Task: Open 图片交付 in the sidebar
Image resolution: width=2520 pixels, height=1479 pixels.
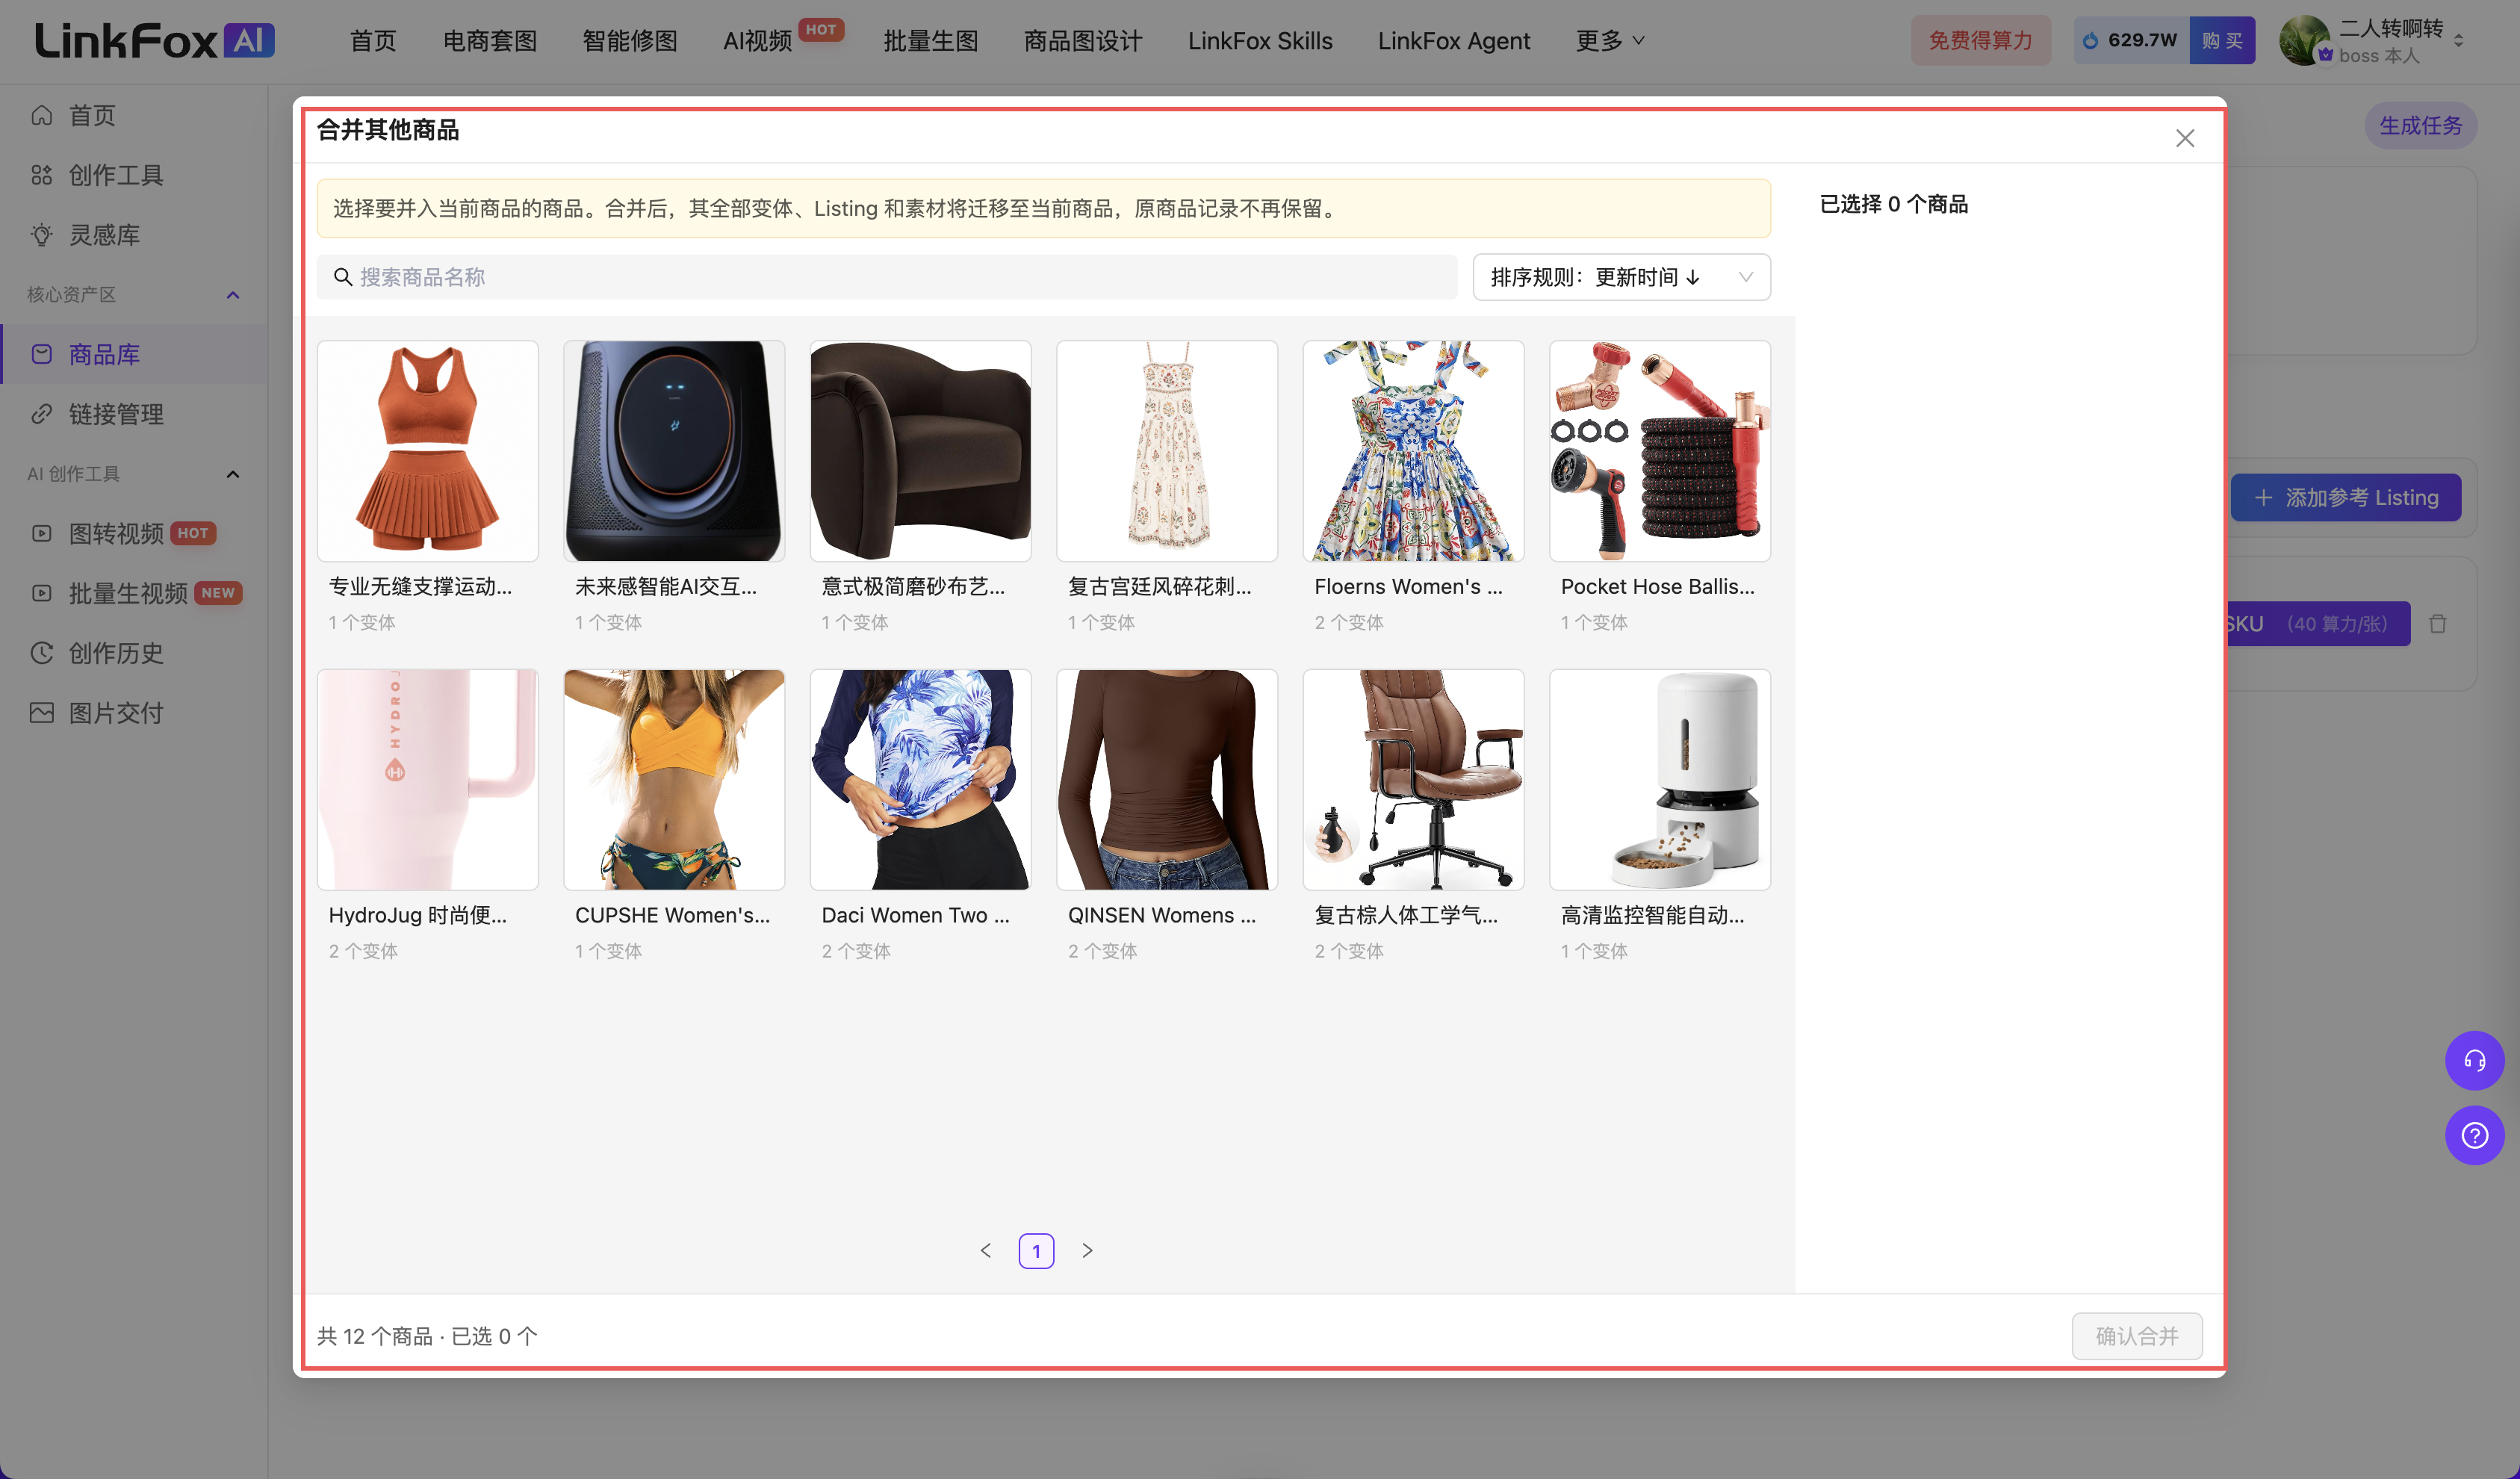Action: coord(133,713)
